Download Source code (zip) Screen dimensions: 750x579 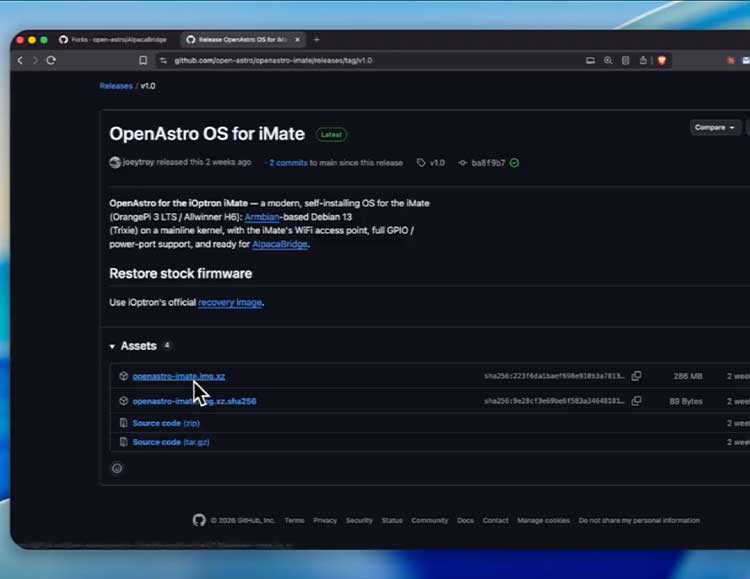(x=166, y=423)
